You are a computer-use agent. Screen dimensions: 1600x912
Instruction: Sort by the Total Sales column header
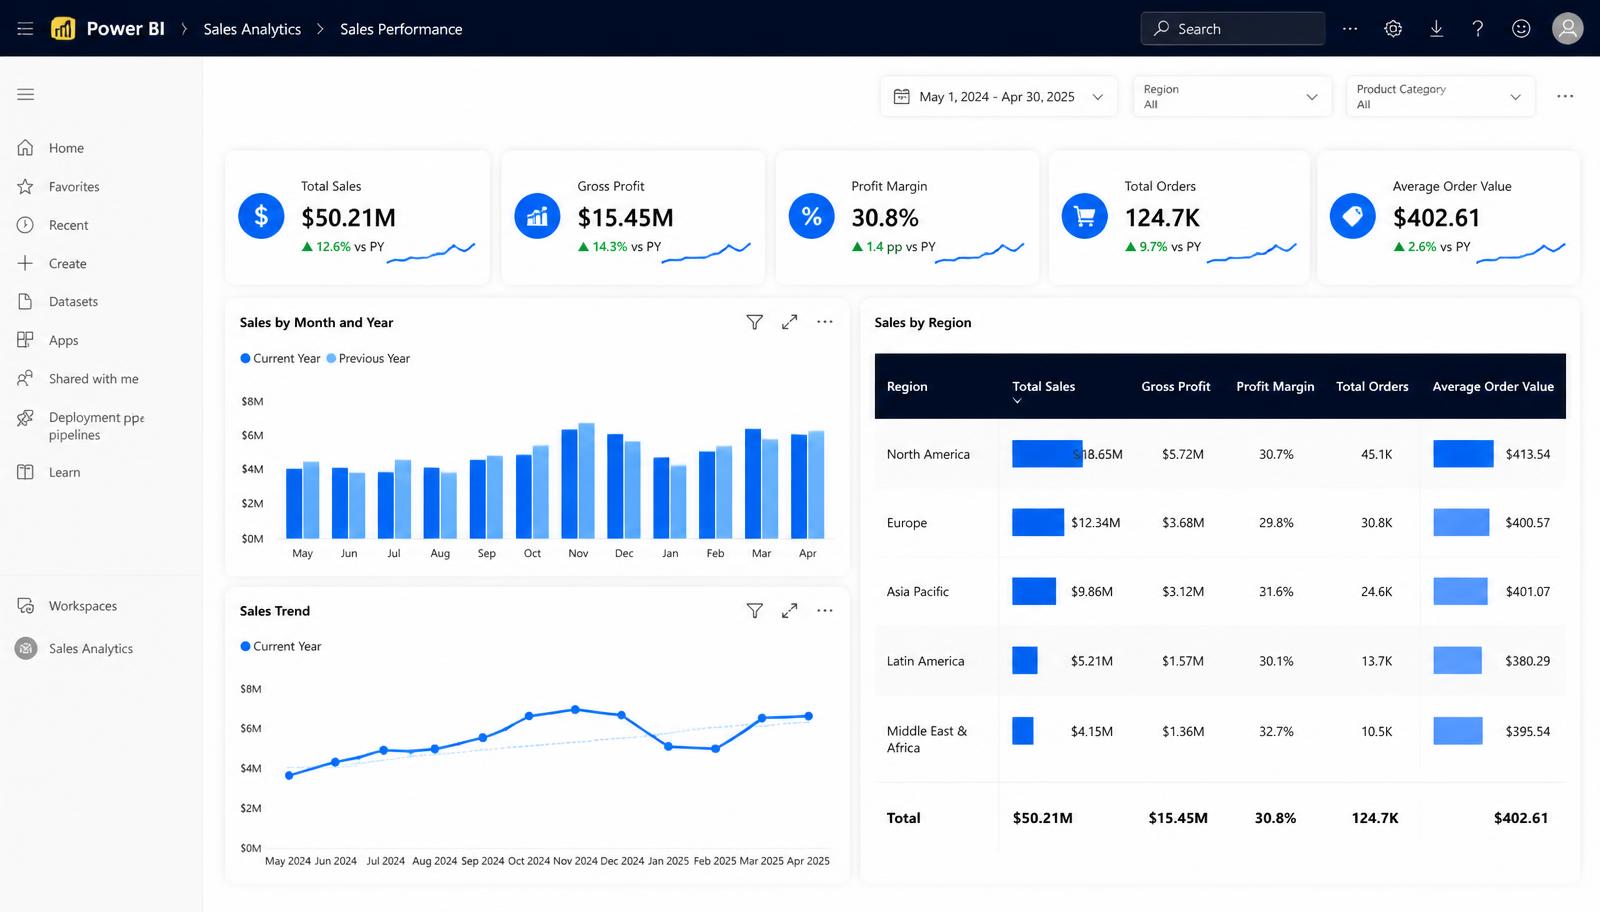coord(1043,387)
